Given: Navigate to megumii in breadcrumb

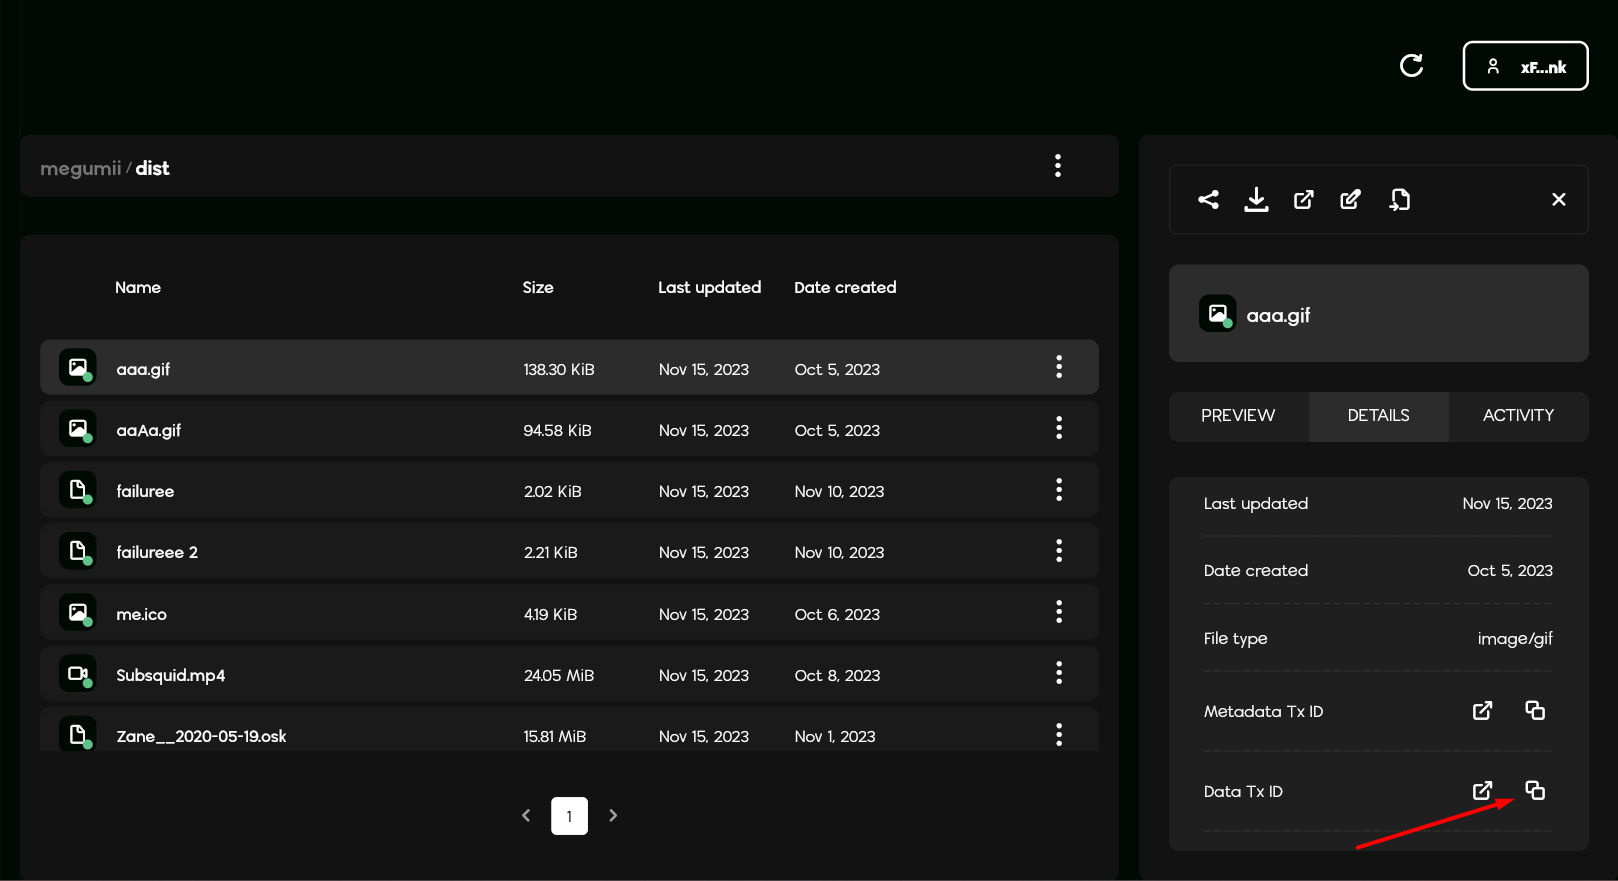Looking at the screenshot, I should (80, 169).
